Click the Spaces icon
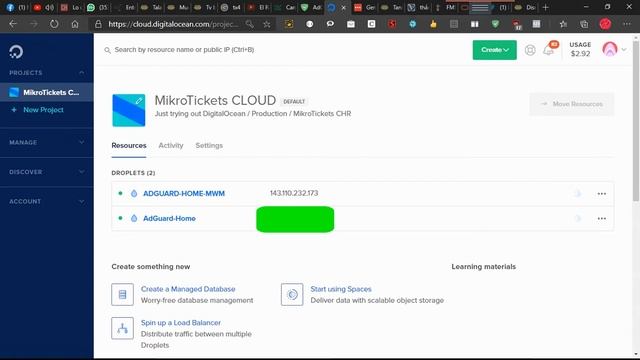Viewport: 640px width, 360px height. (x=292, y=294)
